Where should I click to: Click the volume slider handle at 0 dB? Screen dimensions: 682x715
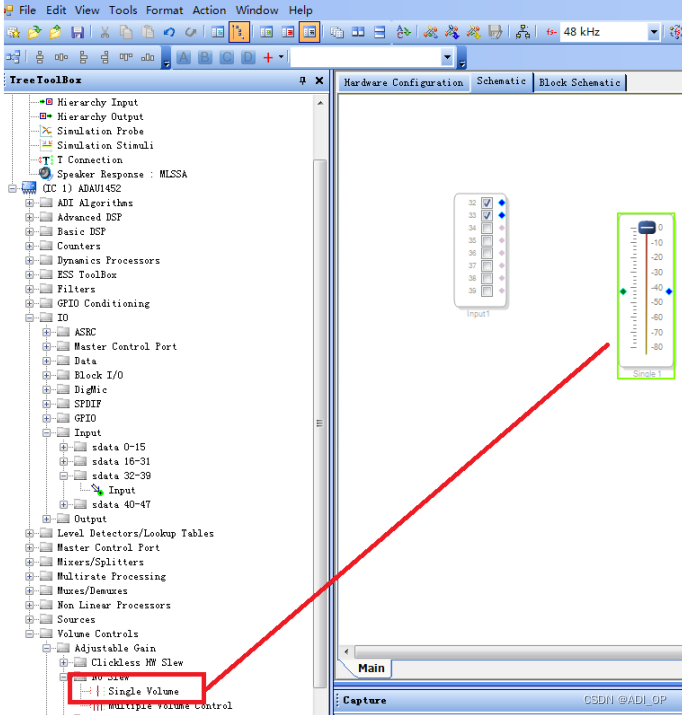pyautogui.click(x=646, y=227)
